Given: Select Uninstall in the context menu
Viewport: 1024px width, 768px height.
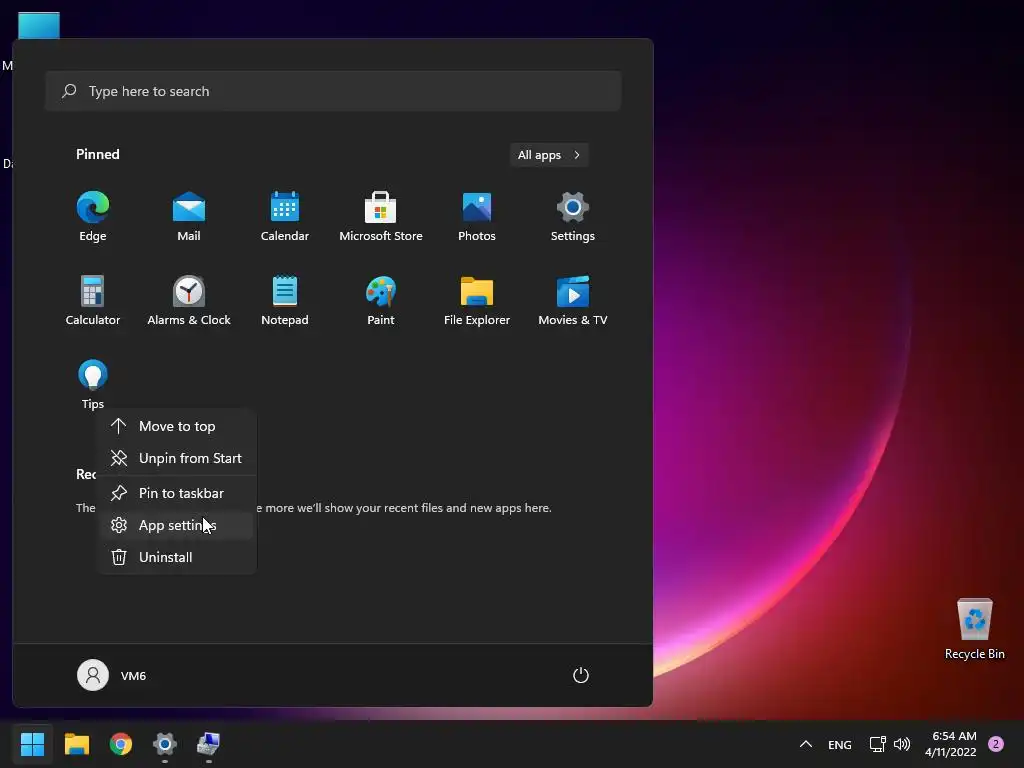Looking at the screenshot, I should coord(176,557).
